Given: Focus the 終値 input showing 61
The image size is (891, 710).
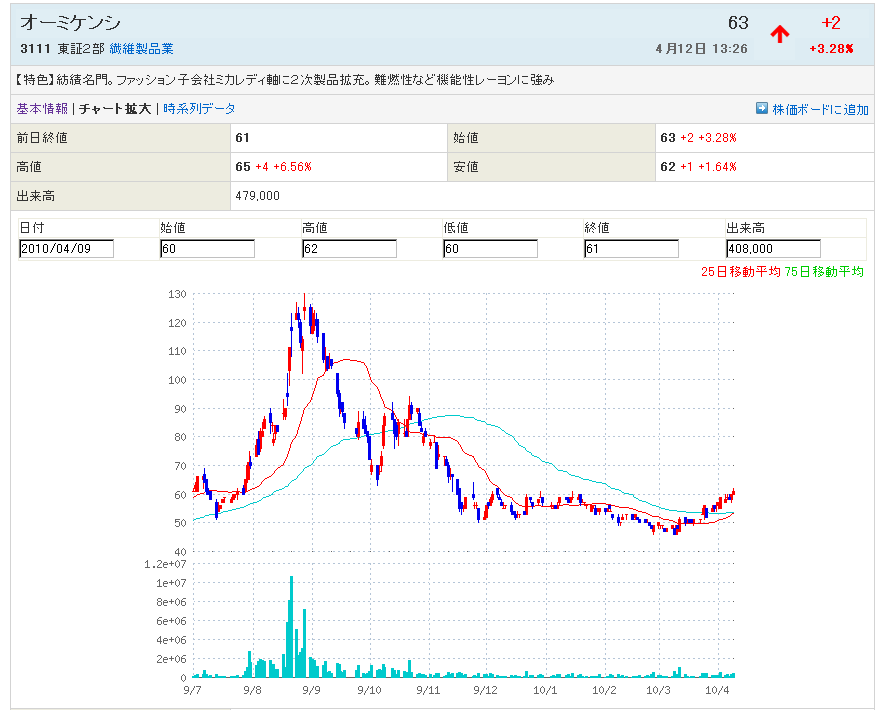Looking at the screenshot, I should click(x=631, y=249).
